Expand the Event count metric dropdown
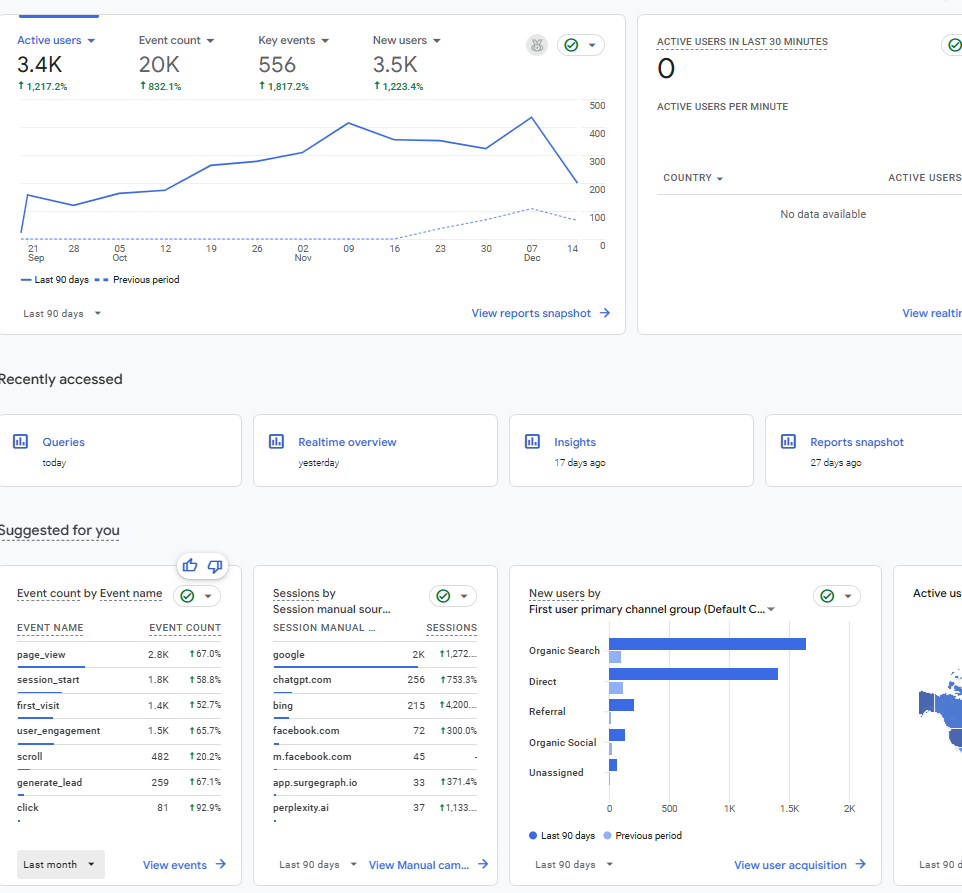This screenshot has height=893, width=962. tap(177, 41)
